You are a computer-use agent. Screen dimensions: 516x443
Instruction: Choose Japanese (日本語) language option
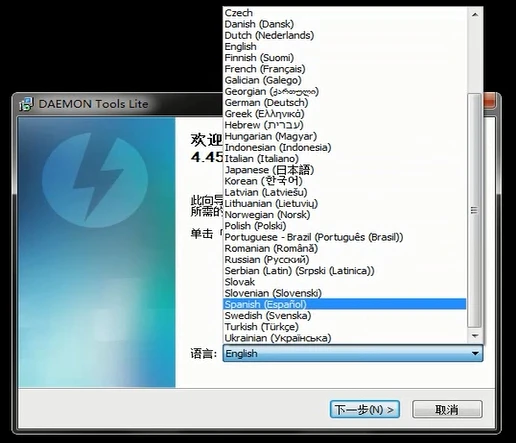point(344,170)
